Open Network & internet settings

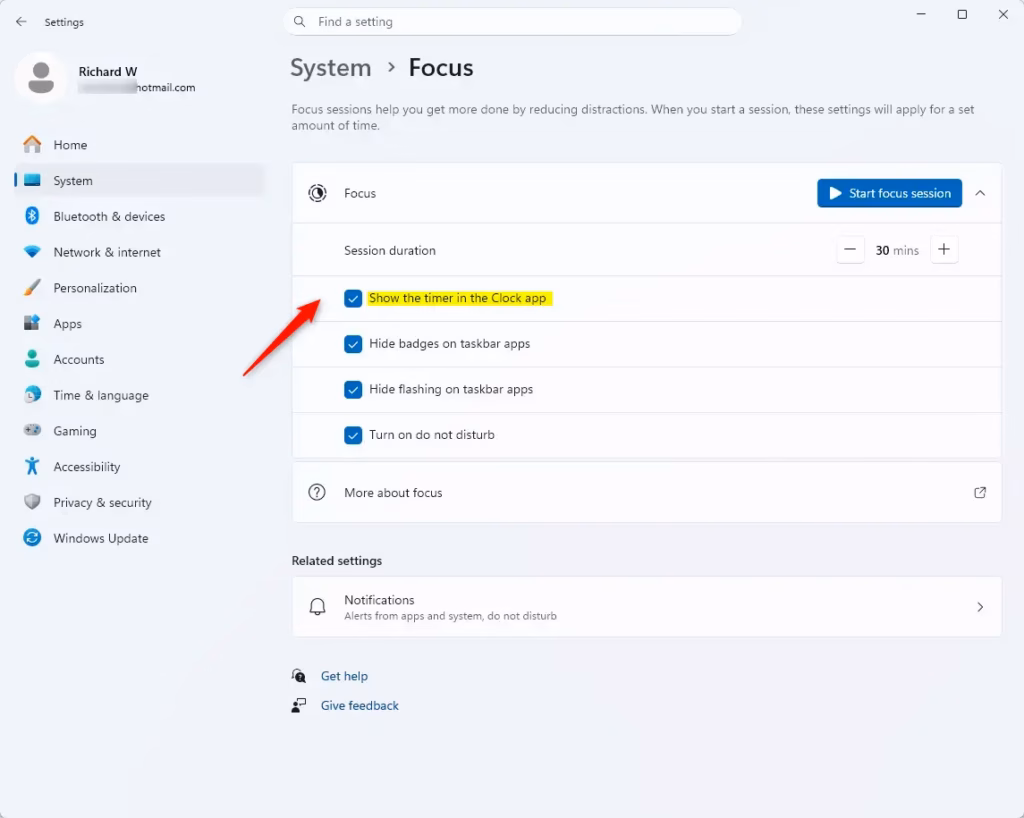pyautogui.click(x=138, y=252)
